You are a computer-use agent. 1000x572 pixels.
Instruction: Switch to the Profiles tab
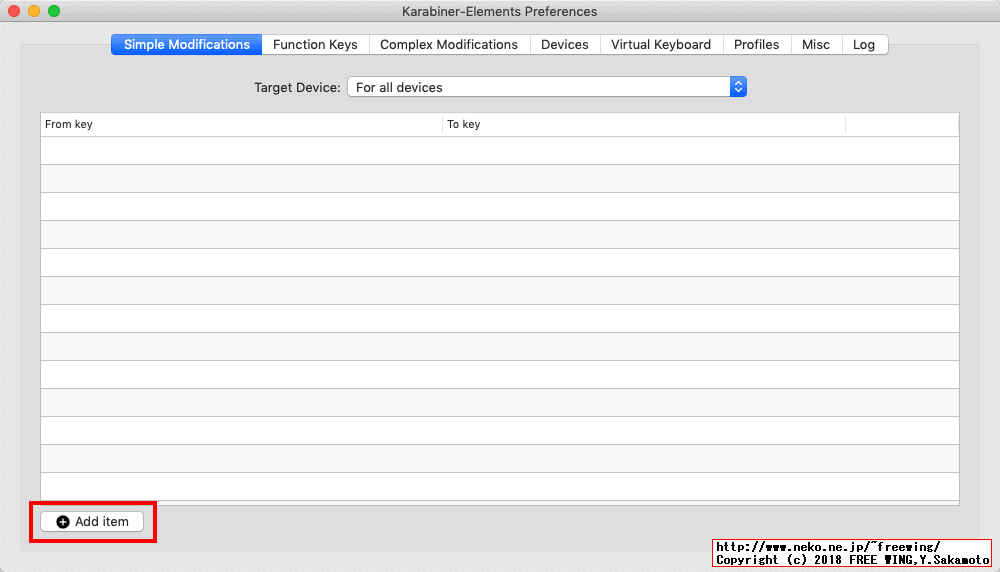756,45
